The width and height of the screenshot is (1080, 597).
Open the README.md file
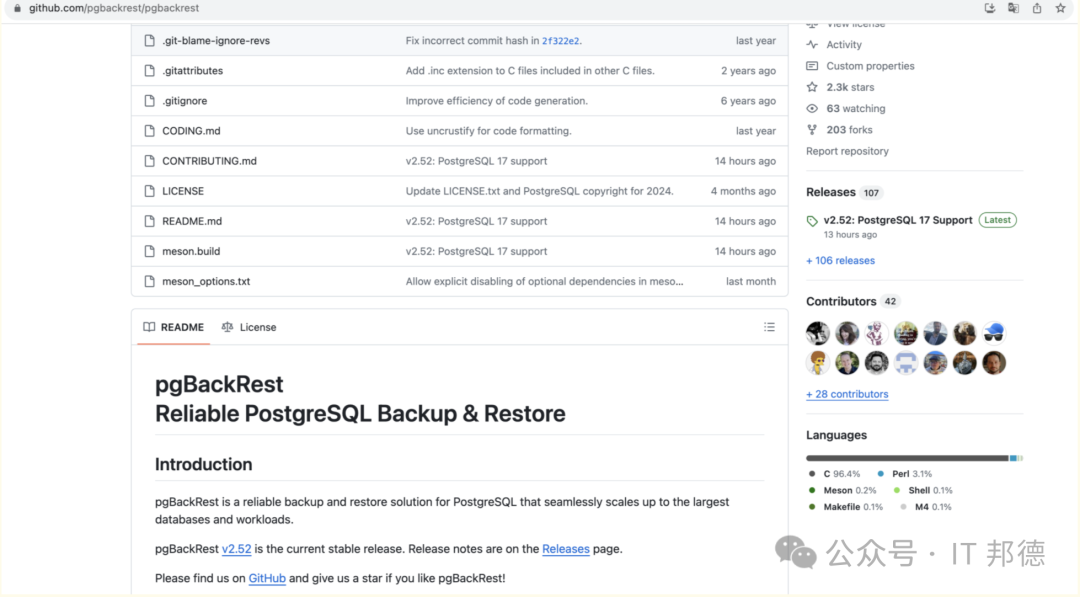pyautogui.click(x=192, y=221)
